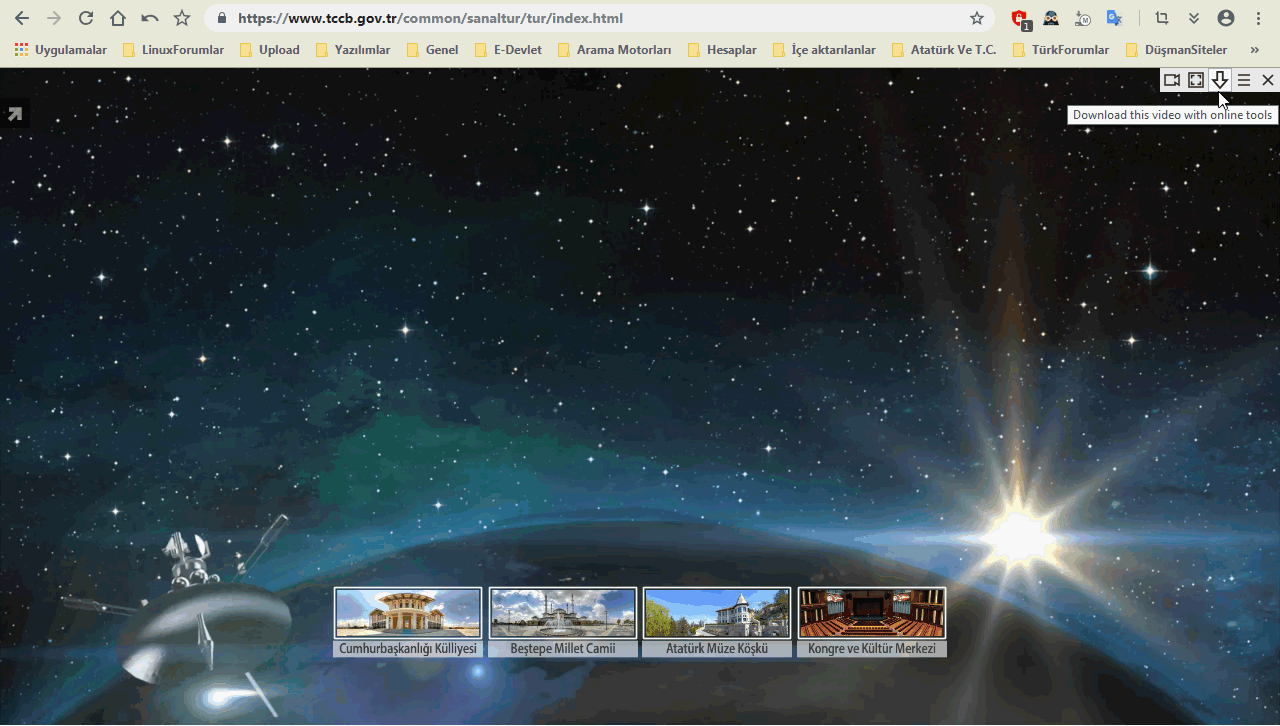This screenshot has width=1280, height=726.
Task: Open the TürkForumlar bookmark folder
Action: coord(1061,50)
